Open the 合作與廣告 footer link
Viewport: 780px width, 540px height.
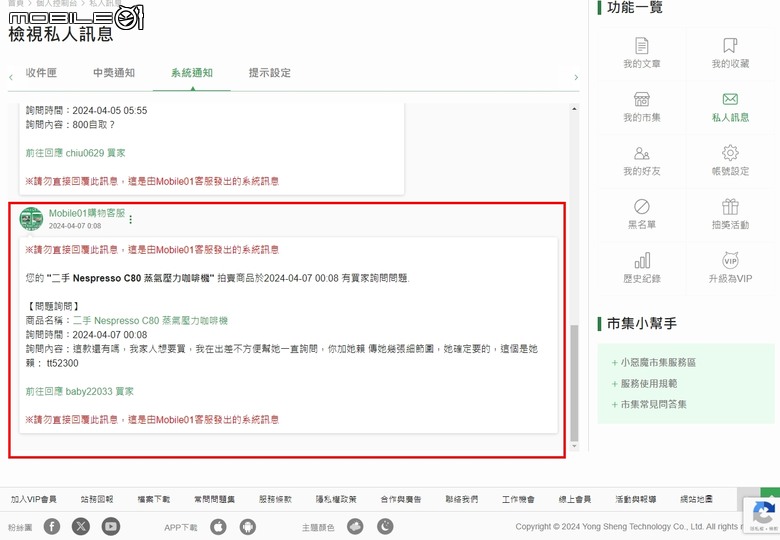click(401, 499)
